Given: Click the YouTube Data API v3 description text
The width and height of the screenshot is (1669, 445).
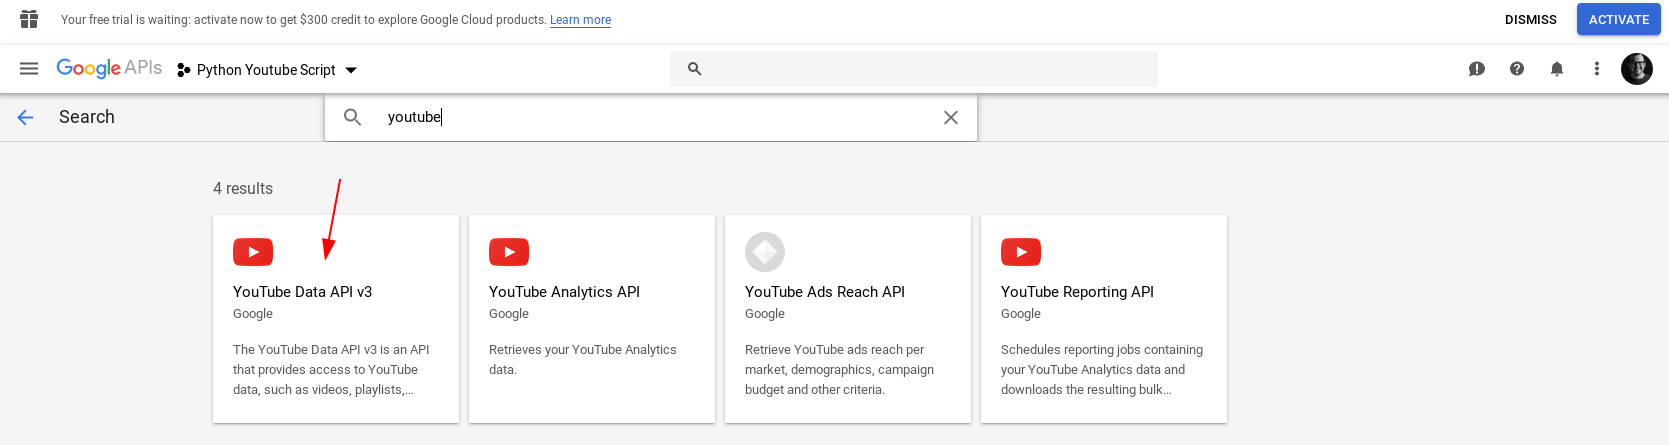Looking at the screenshot, I should click(x=331, y=370).
